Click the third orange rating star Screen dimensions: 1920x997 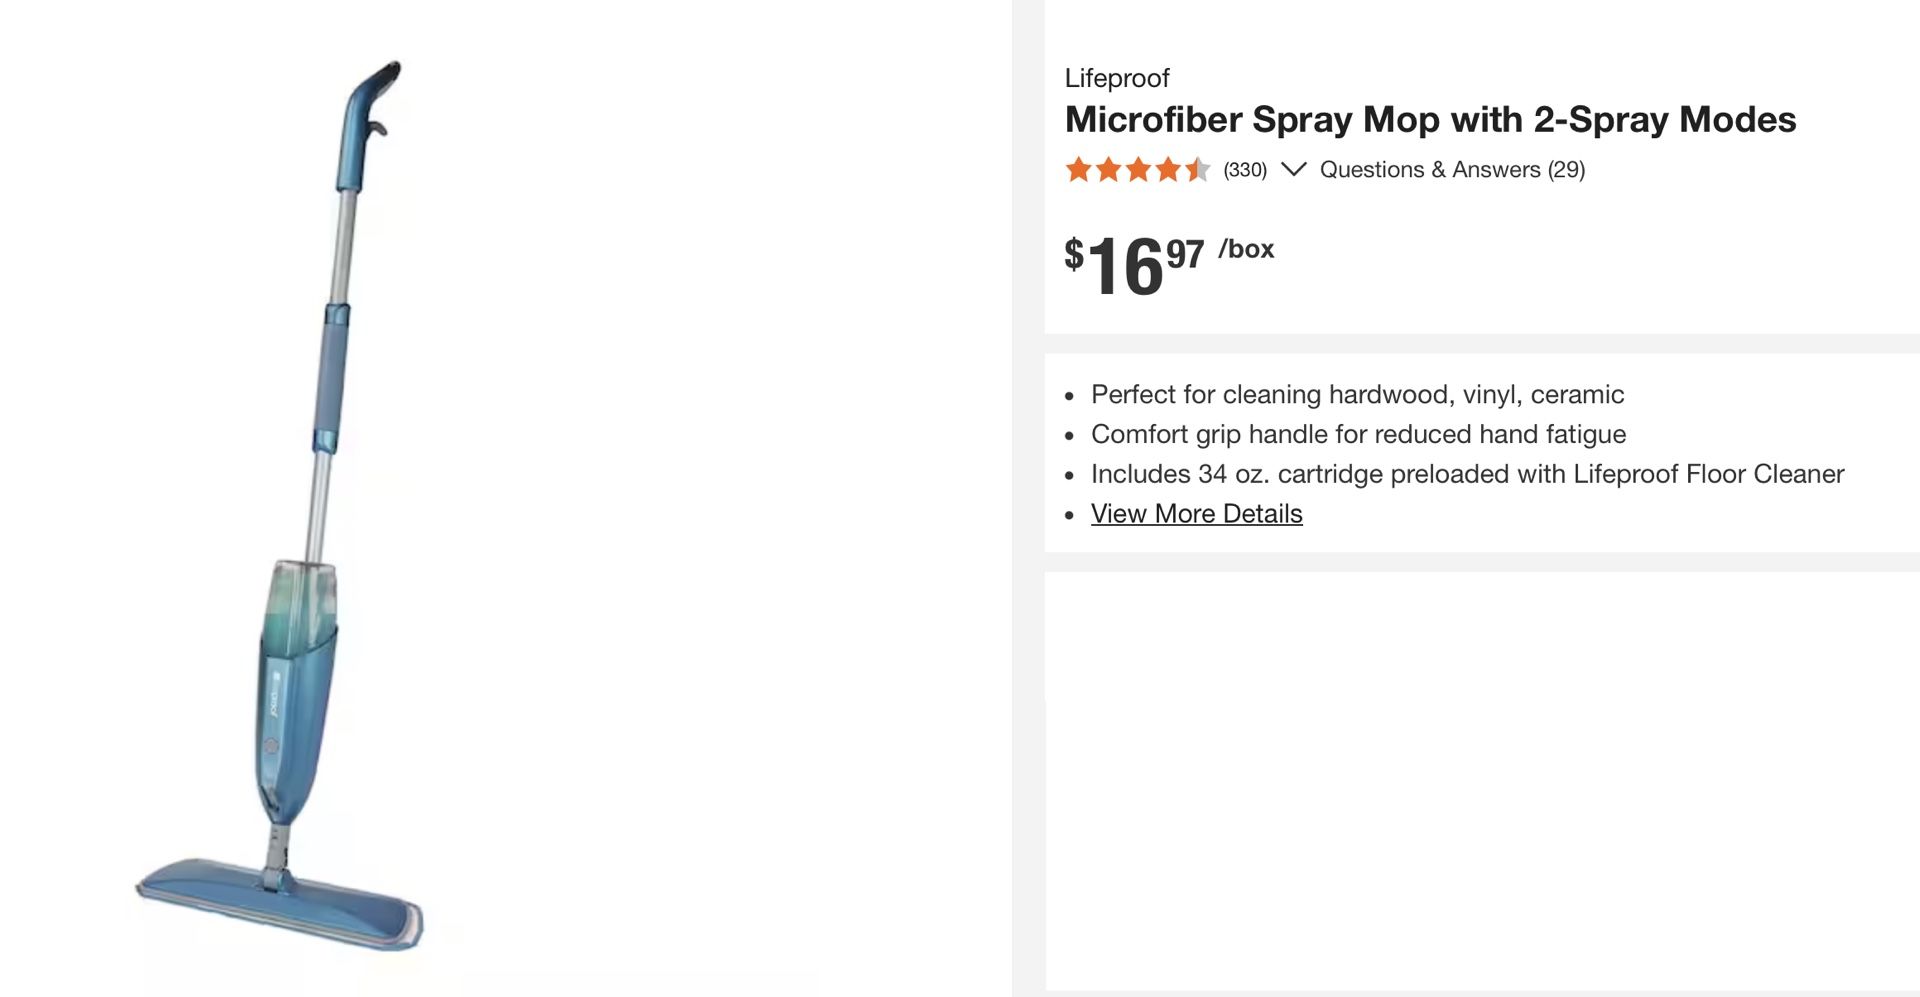[1138, 170]
